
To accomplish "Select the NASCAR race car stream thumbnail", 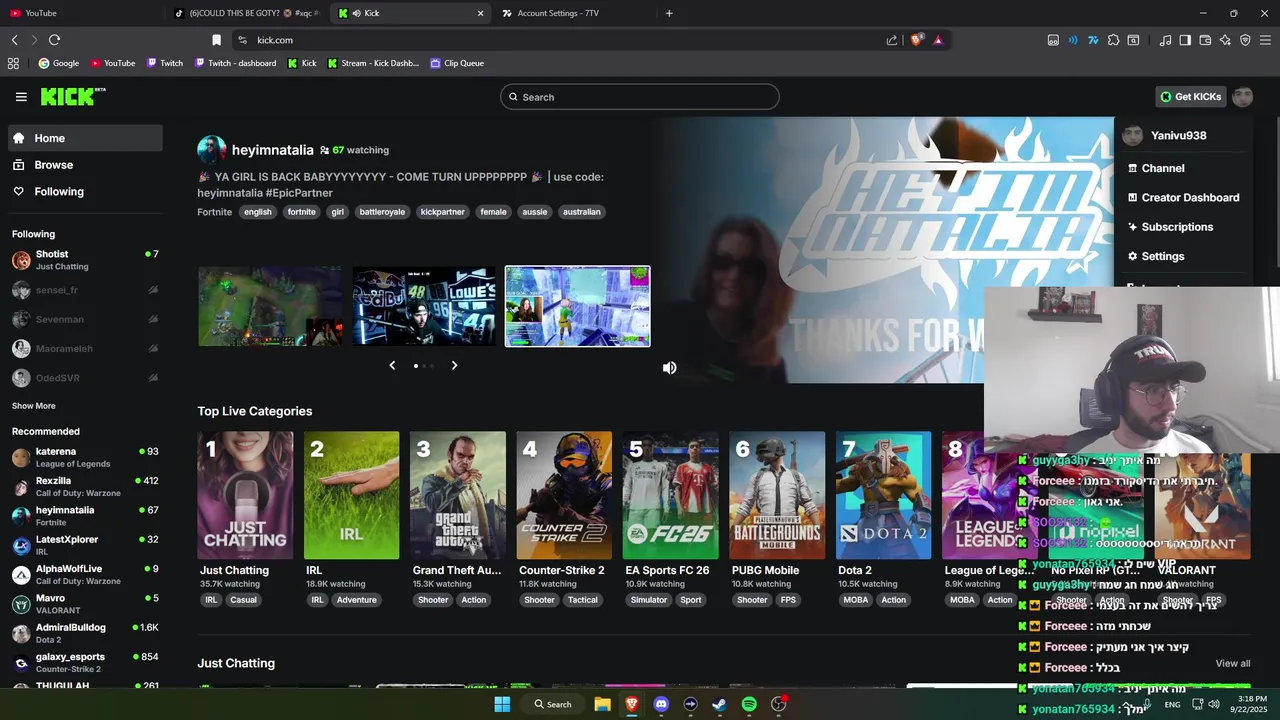I will [424, 306].
